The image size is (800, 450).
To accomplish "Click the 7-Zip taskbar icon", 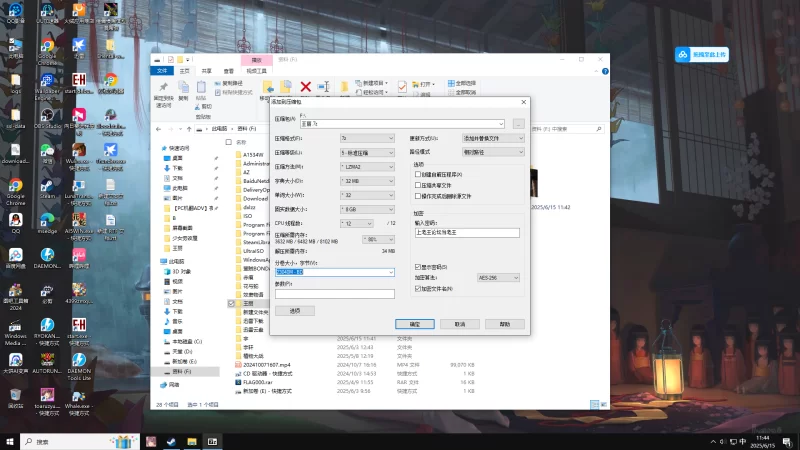I will [x=212, y=441].
